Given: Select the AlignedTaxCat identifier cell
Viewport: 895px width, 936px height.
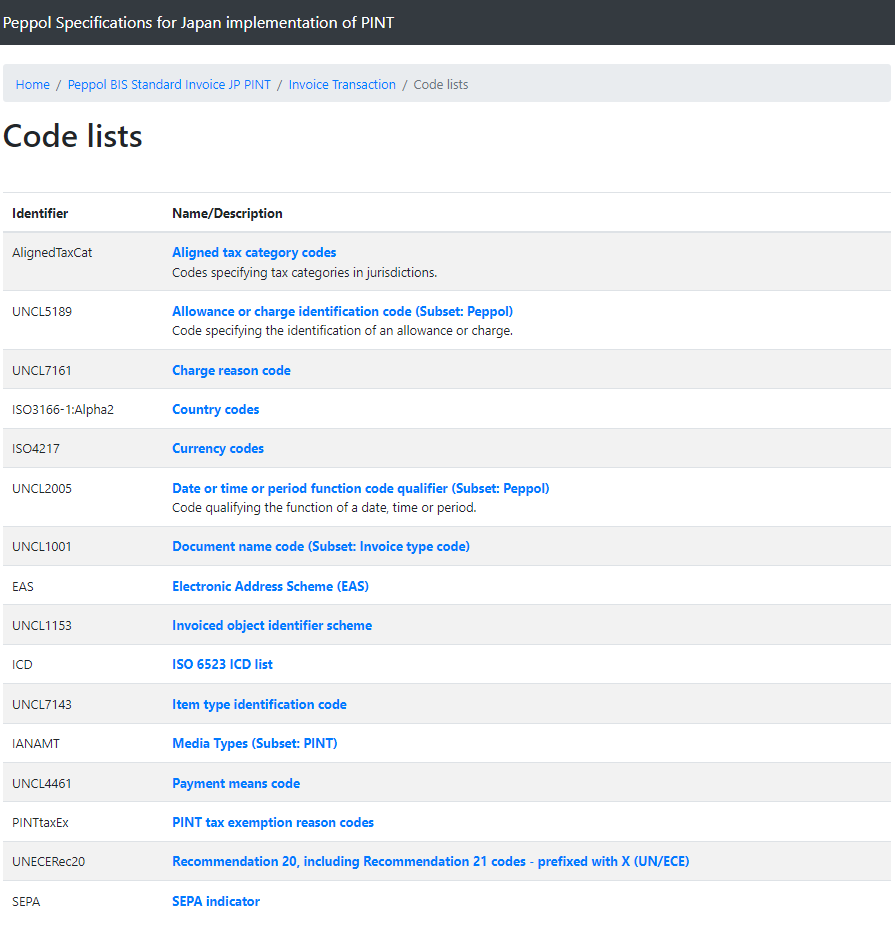Looking at the screenshot, I should [52, 253].
